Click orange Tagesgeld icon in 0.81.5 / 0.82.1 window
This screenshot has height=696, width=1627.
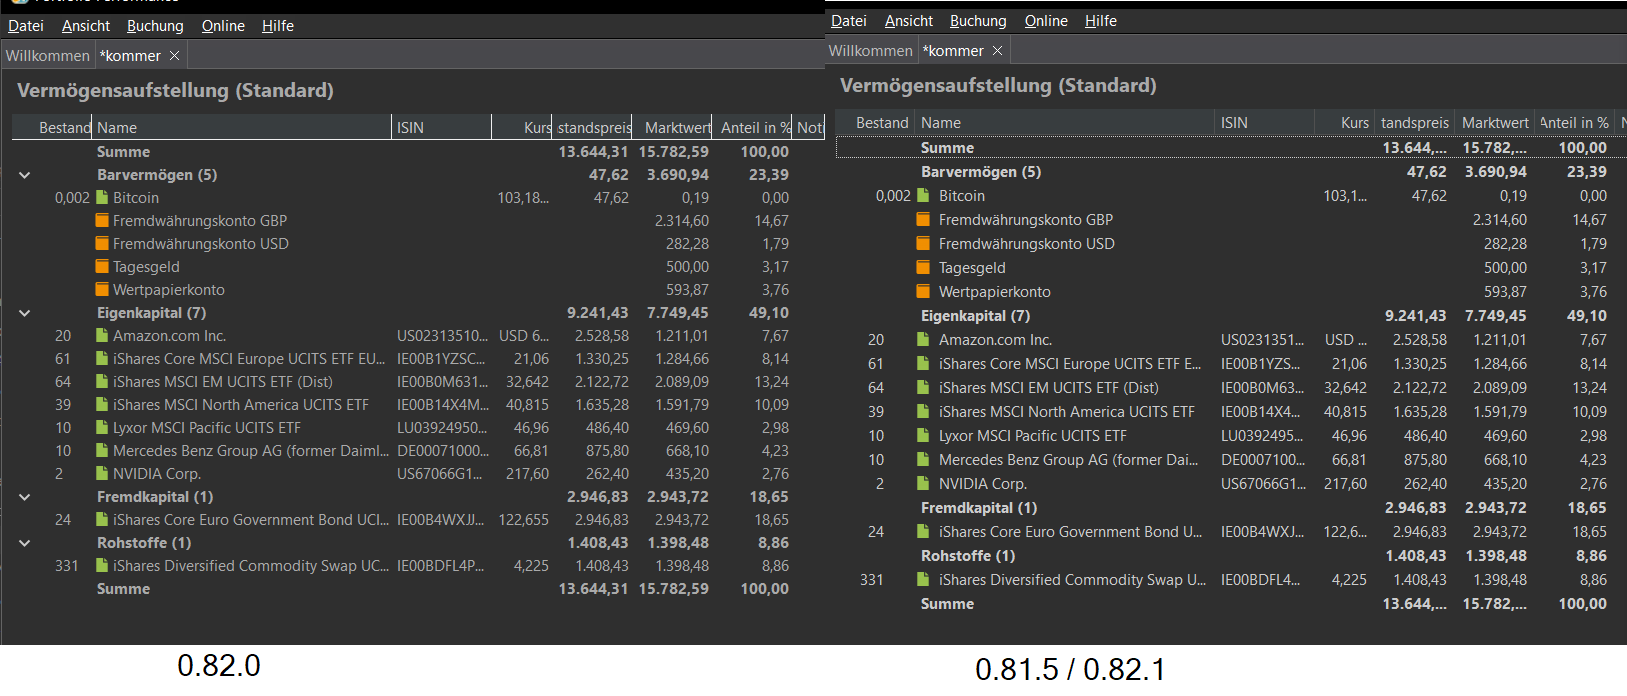click(x=924, y=268)
